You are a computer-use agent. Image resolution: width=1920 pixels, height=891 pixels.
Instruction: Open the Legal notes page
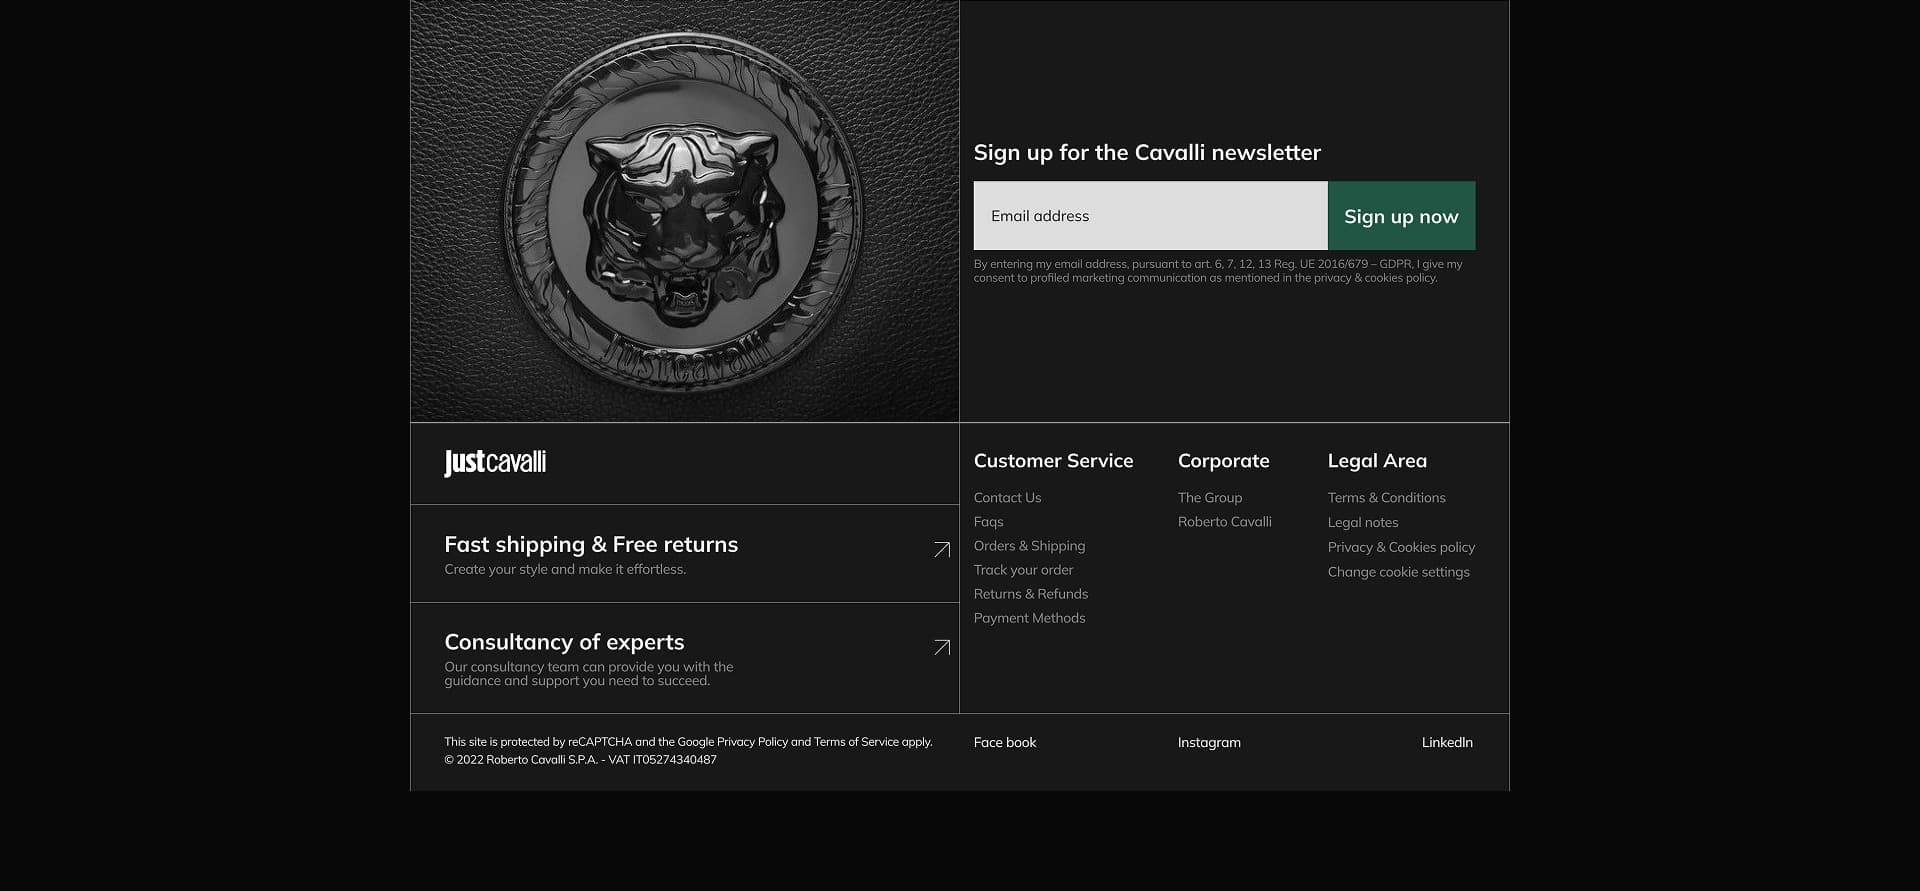tap(1362, 523)
